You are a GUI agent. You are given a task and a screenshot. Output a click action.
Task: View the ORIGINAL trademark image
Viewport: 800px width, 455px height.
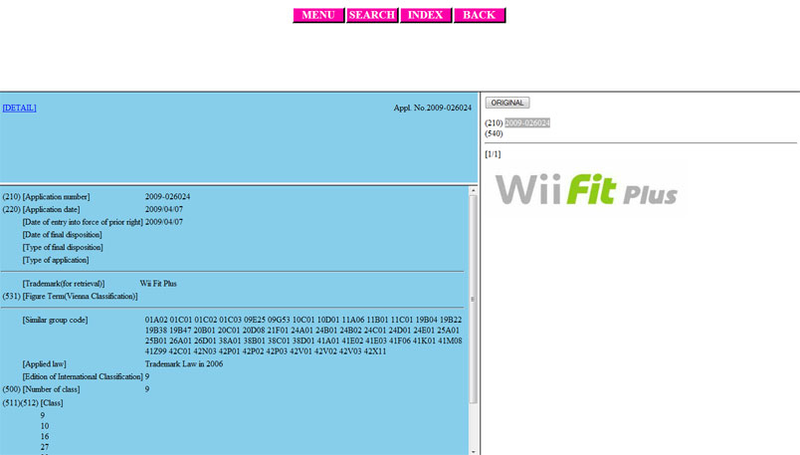[x=507, y=103]
